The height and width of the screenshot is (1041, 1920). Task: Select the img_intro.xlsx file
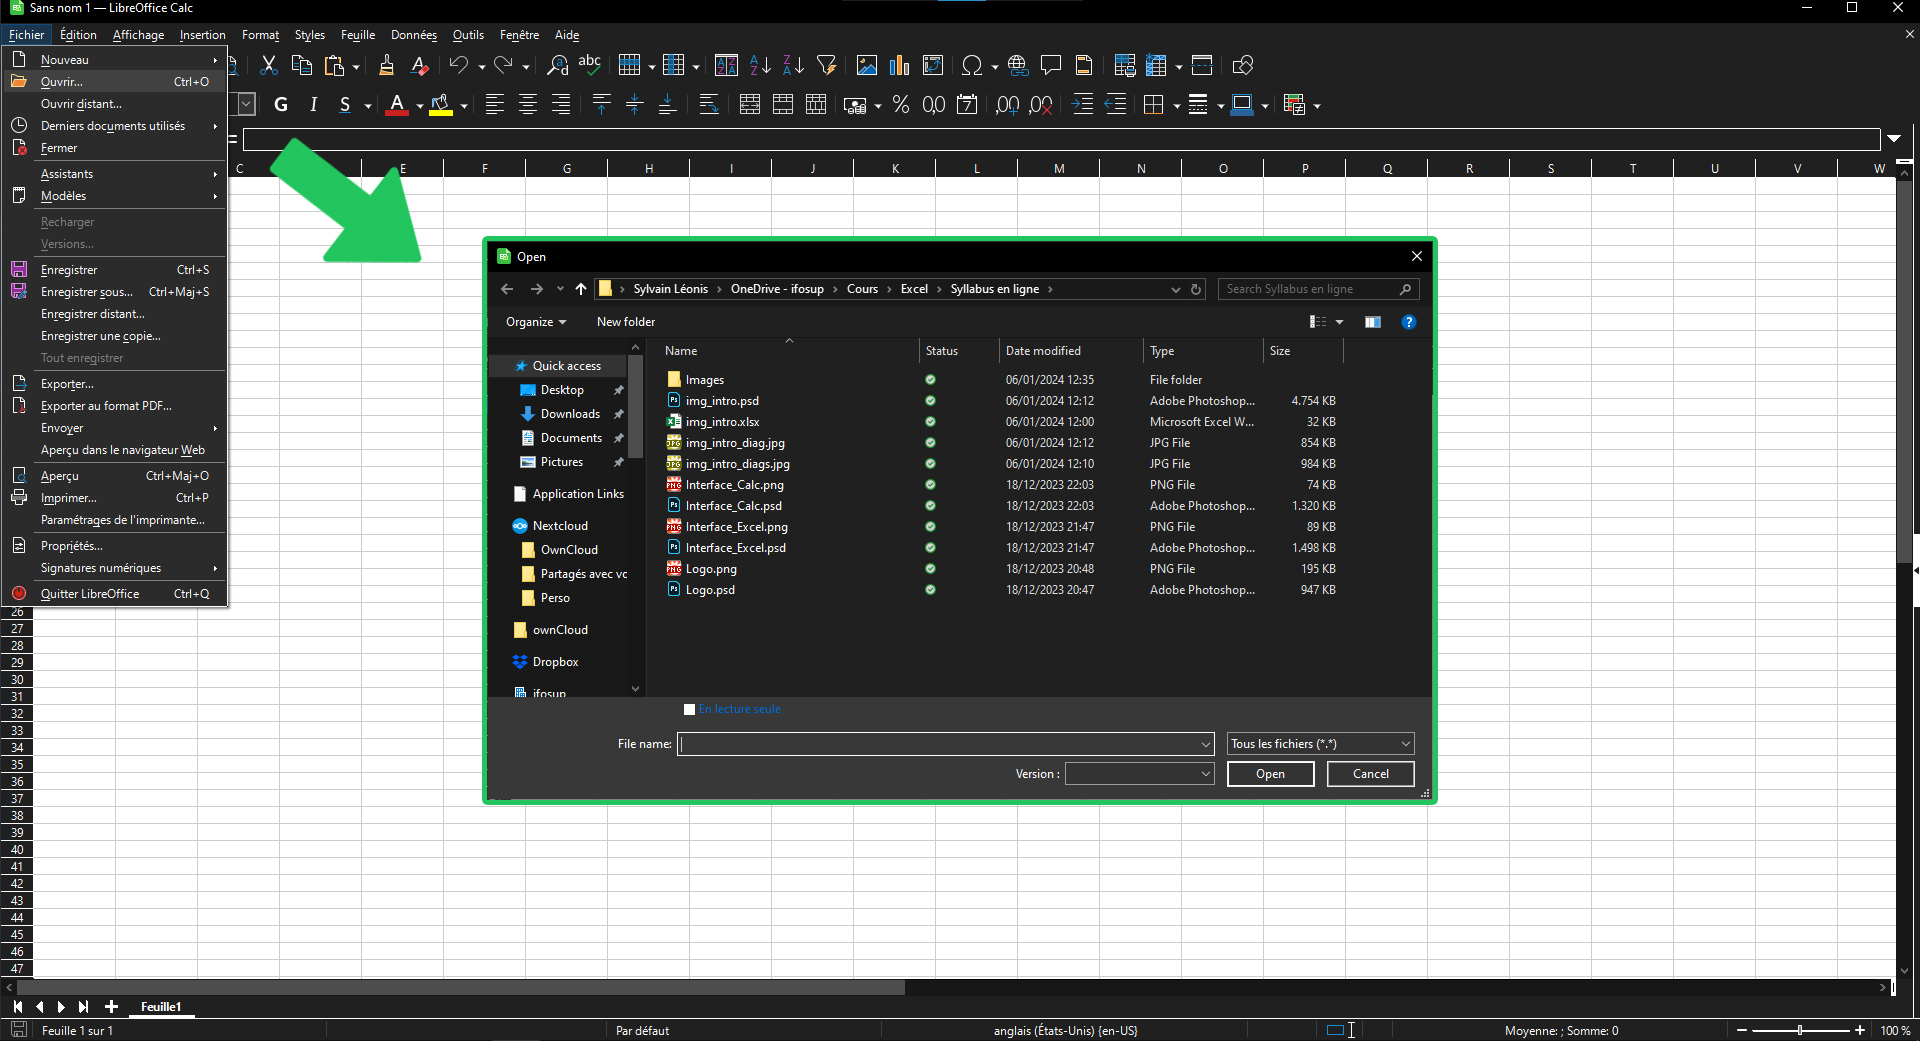pos(722,422)
